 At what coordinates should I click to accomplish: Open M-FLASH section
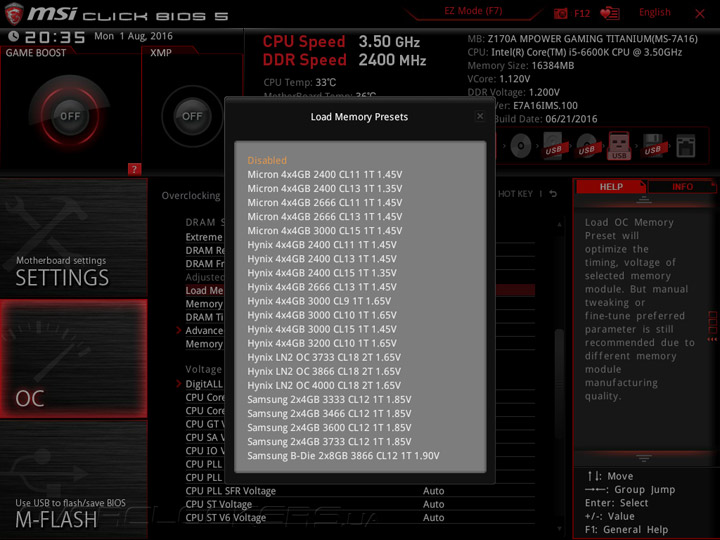point(73,480)
